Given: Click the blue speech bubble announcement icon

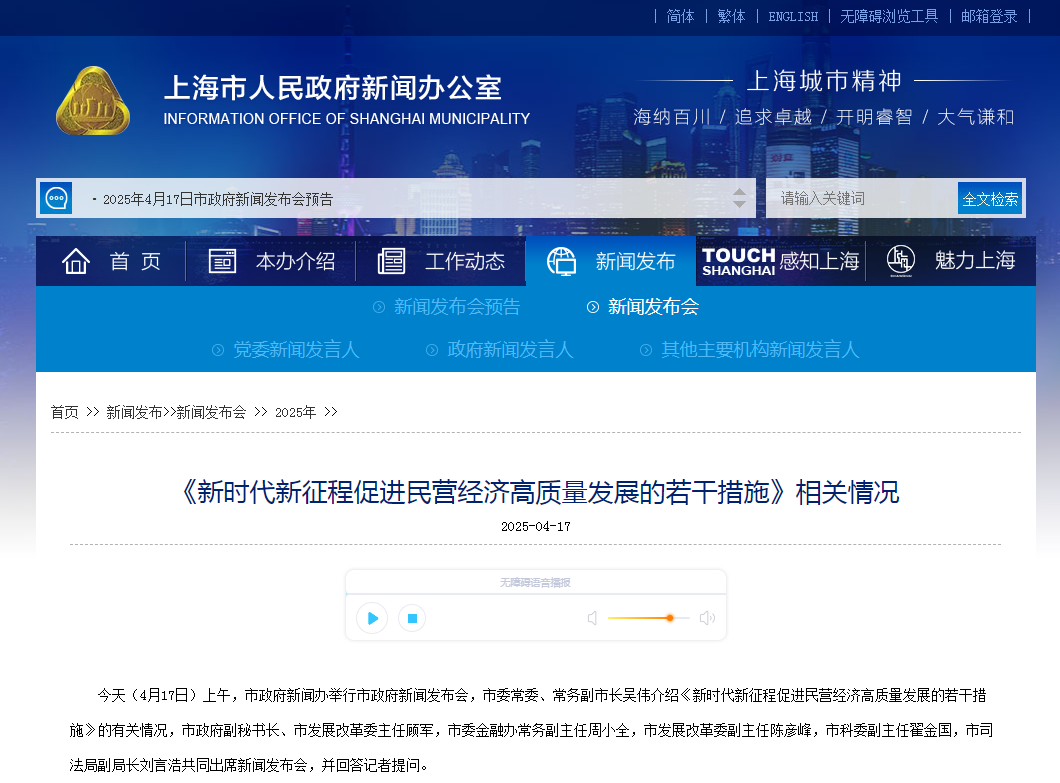Looking at the screenshot, I should 56,197.
